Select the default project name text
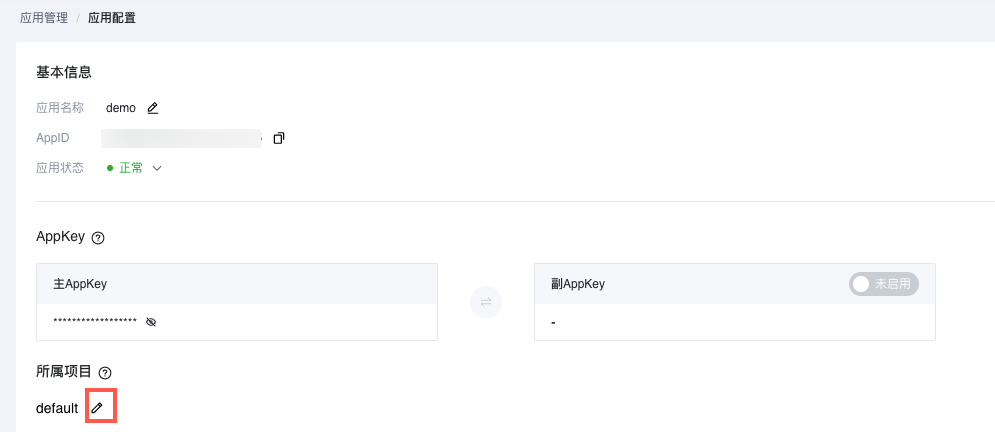Viewport: 995px width, 432px height. coord(57,409)
